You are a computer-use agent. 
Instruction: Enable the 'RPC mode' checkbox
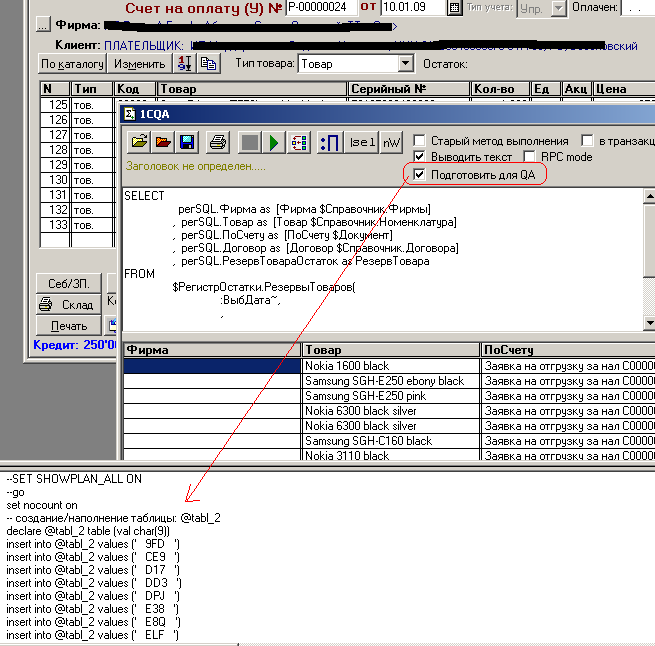click(531, 158)
